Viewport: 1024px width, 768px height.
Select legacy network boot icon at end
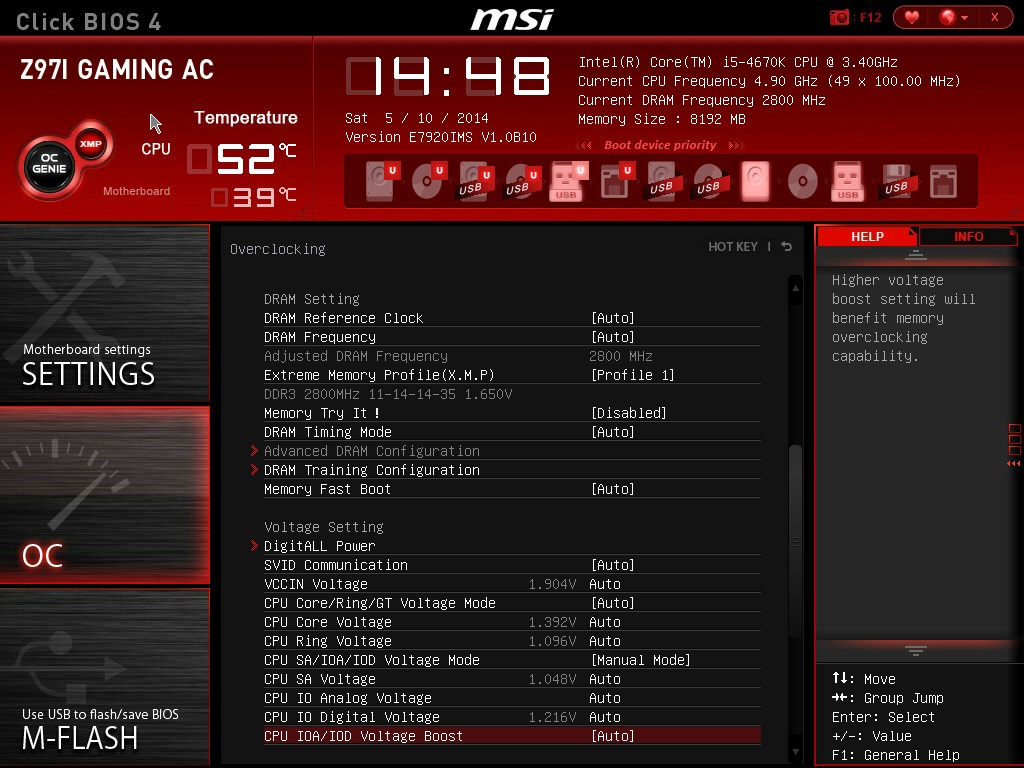point(944,181)
